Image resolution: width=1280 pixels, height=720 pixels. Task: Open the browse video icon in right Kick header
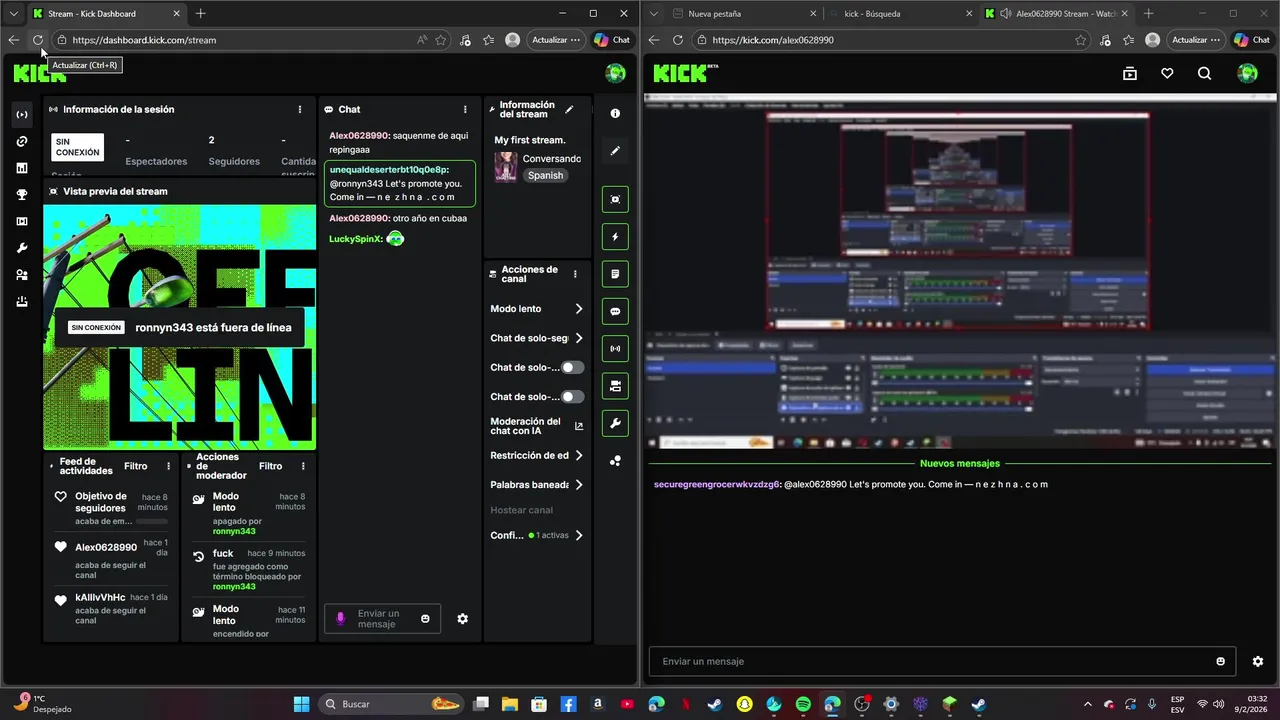click(1130, 73)
